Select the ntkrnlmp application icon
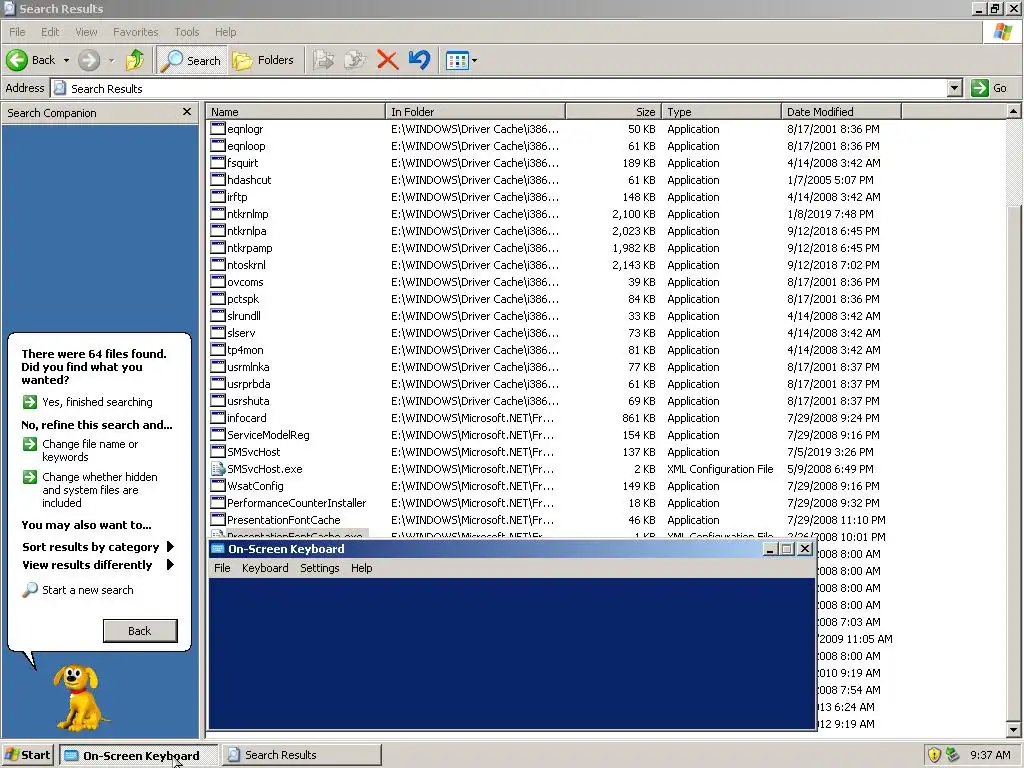 coord(217,214)
